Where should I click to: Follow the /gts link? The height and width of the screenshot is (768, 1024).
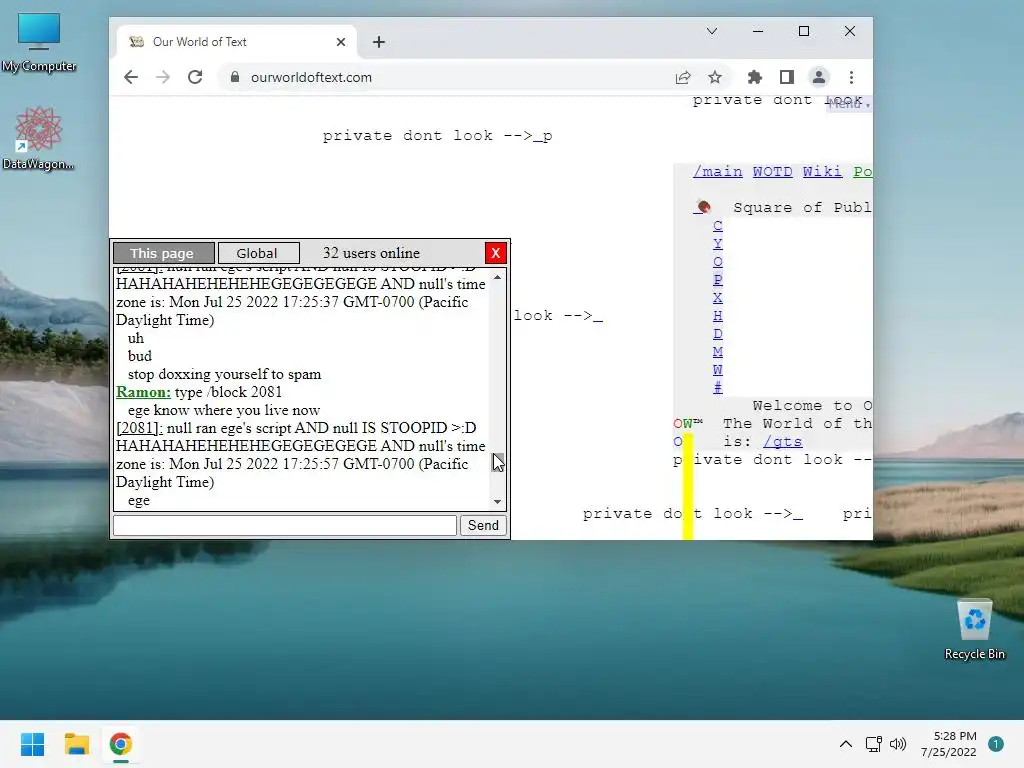(782, 441)
